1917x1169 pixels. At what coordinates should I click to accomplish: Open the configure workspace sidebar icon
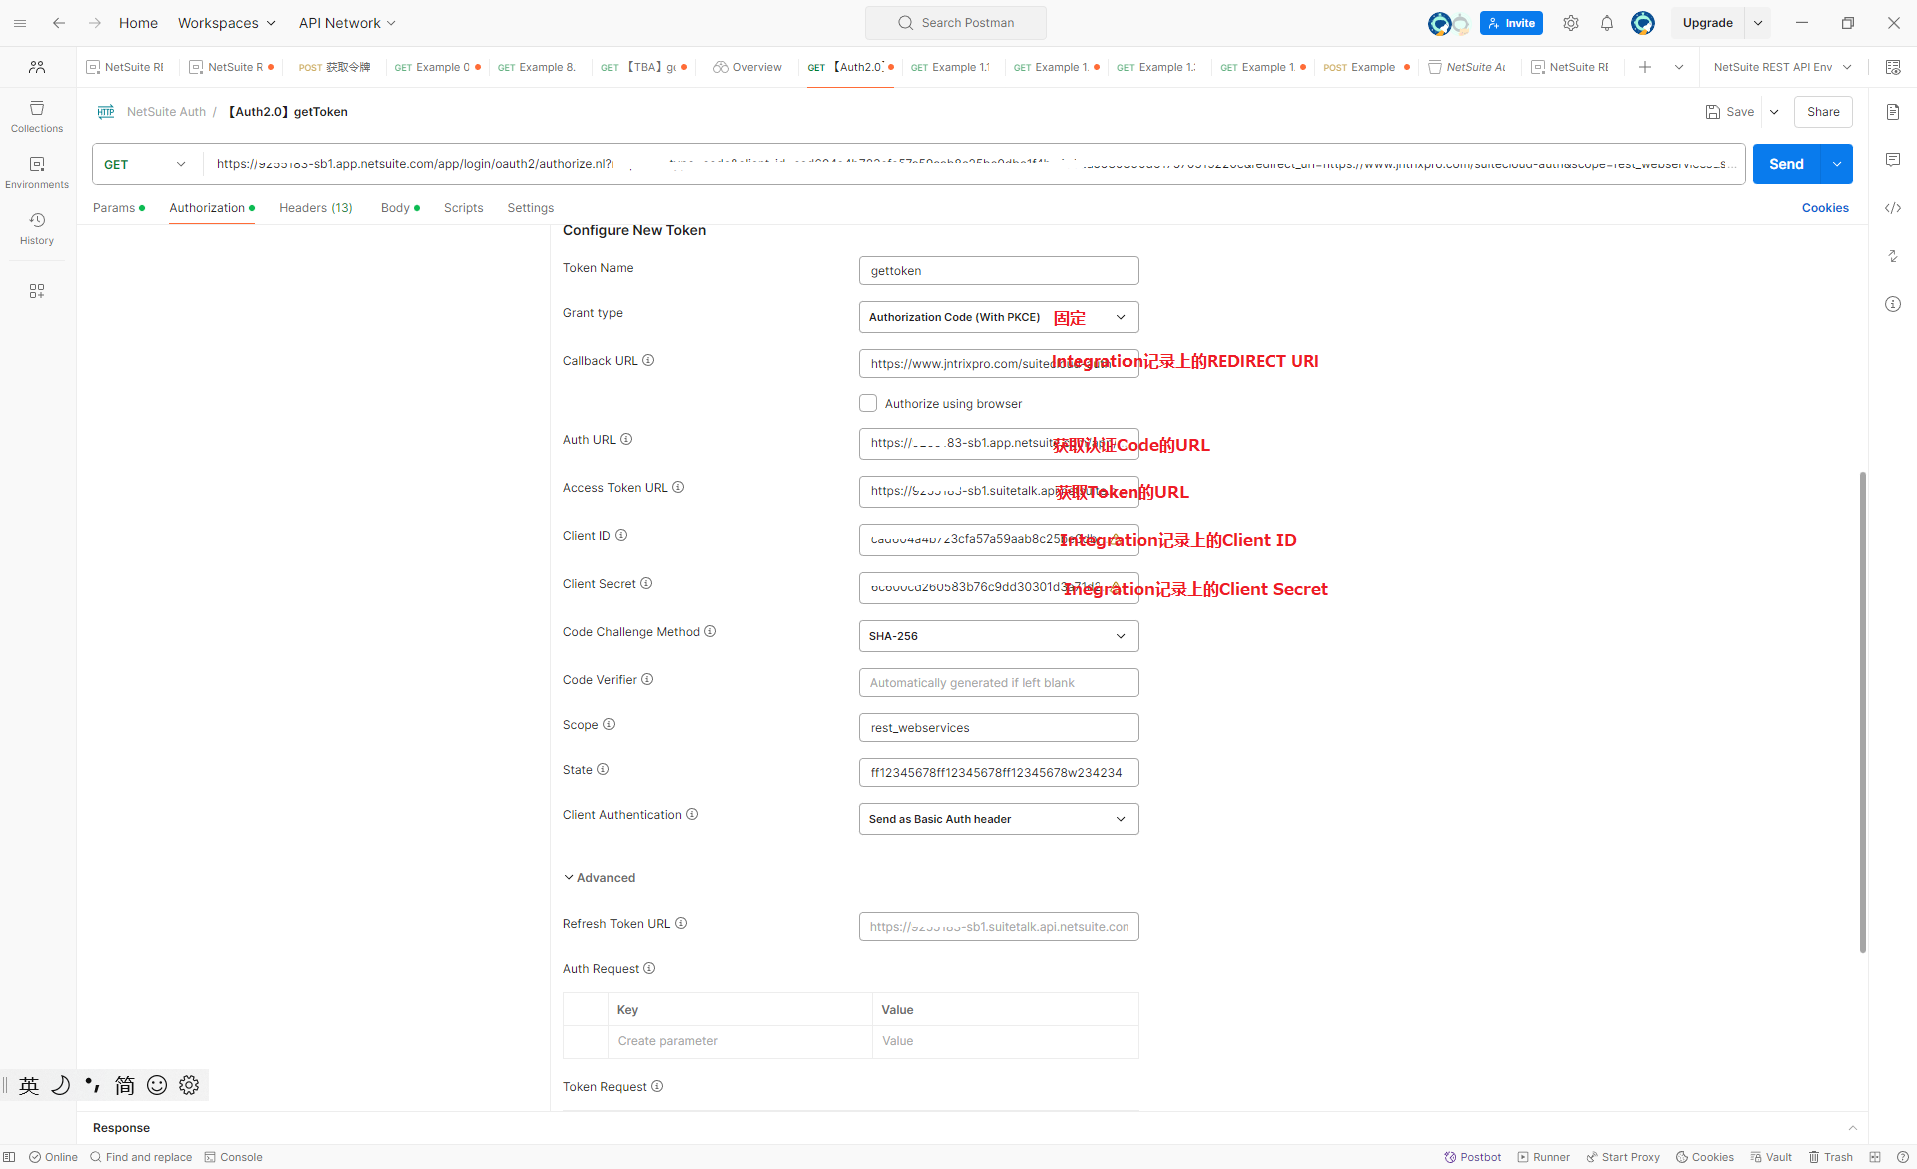point(37,291)
